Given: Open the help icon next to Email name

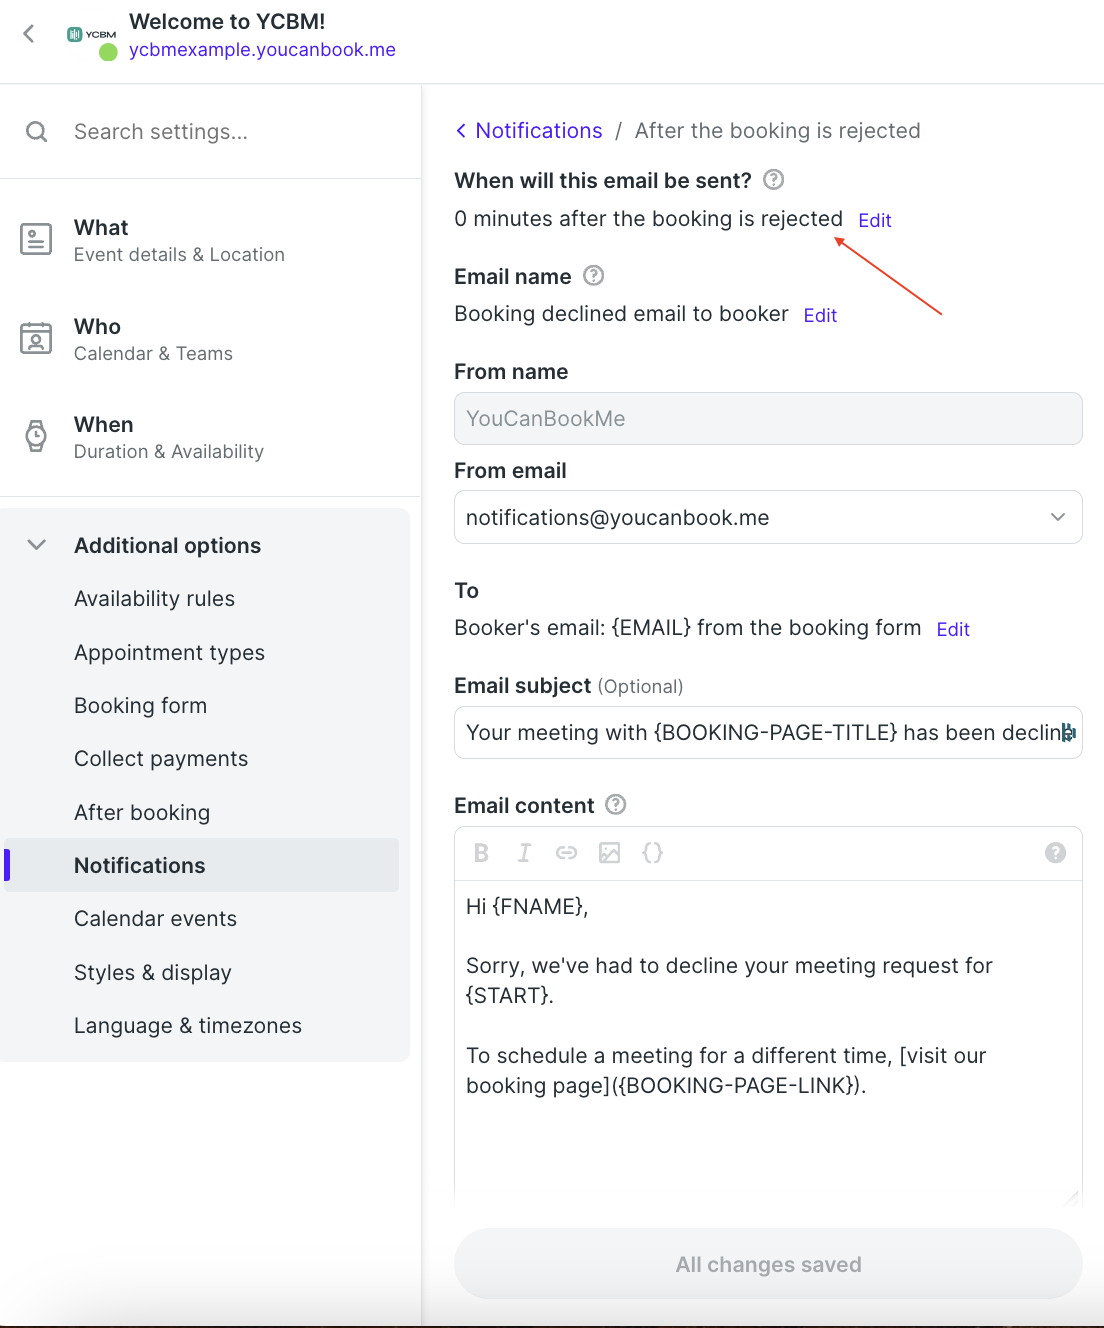Looking at the screenshot, I should pos(593,276).
